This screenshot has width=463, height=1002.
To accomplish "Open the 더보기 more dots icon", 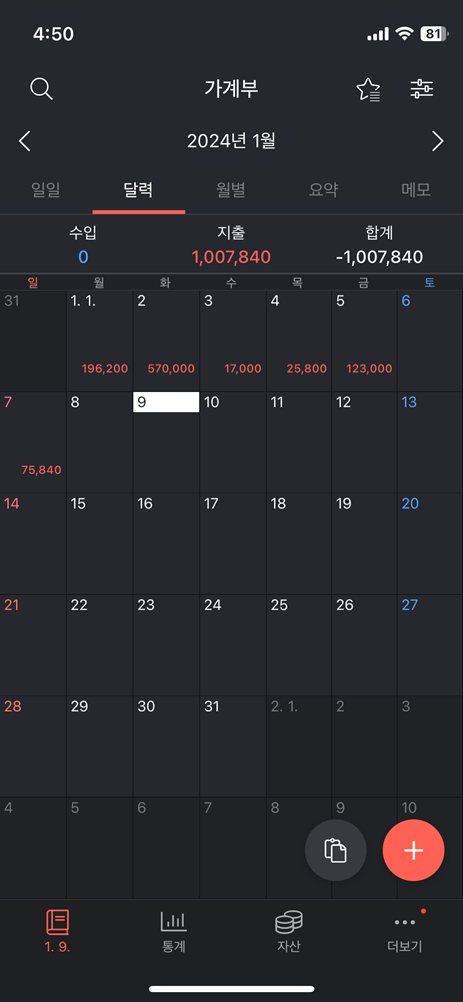I will [405, 922].
